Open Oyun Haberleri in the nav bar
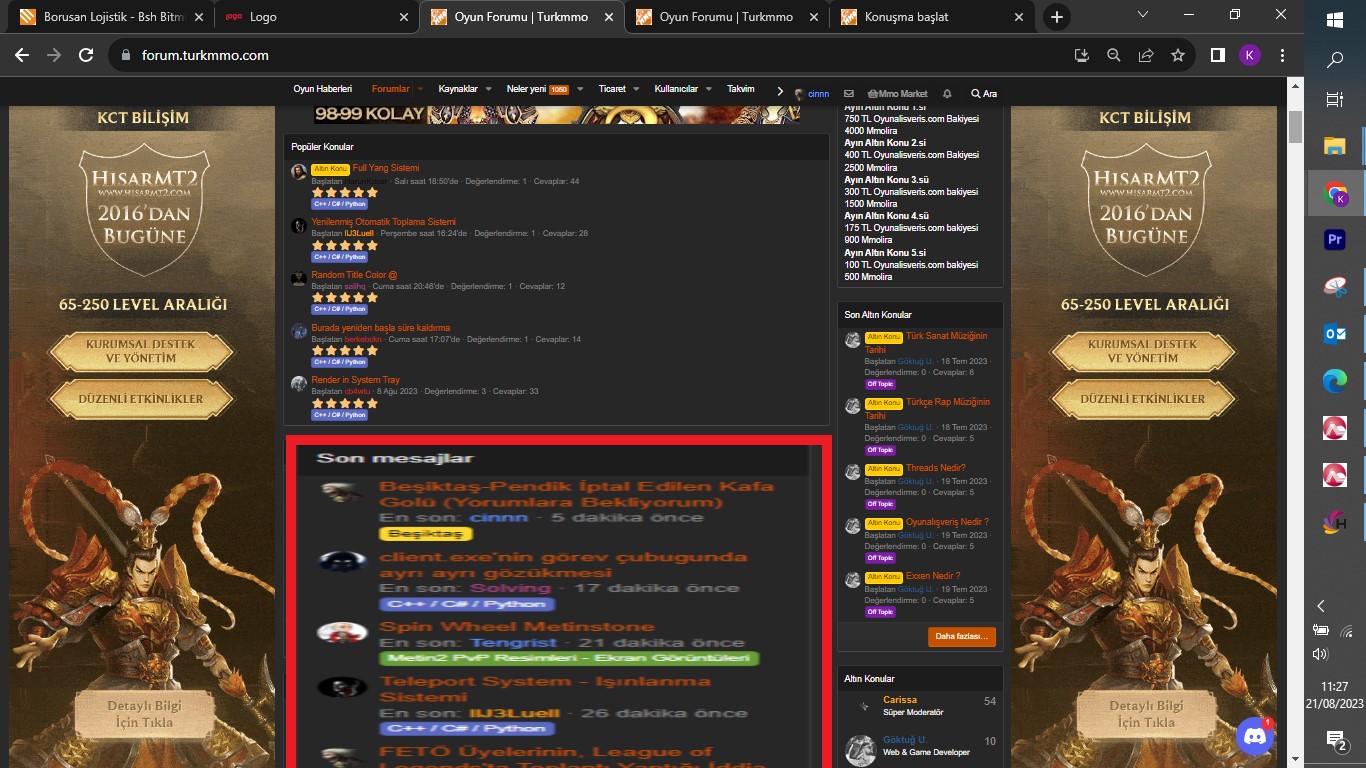 pos(322,89)
